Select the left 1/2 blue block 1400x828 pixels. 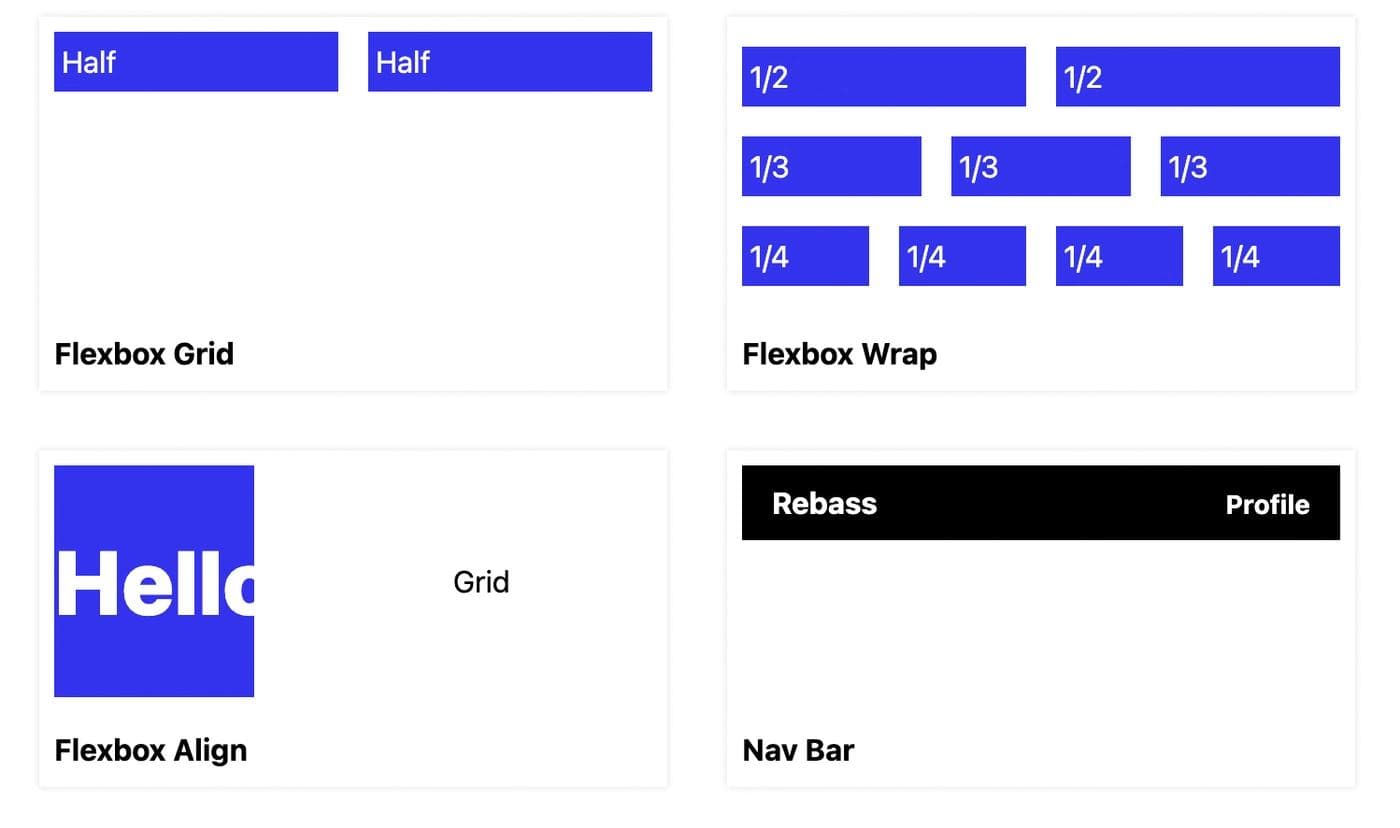(x=883, y=77)
